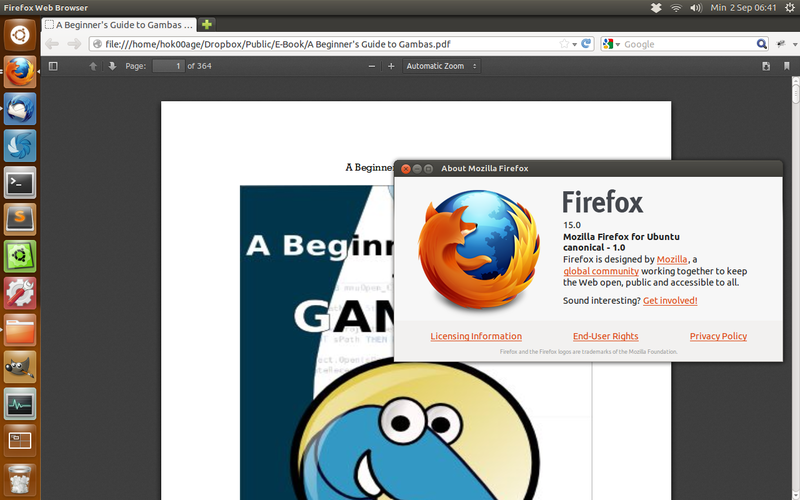800x500 pixels.
Task: Open system settings wrench icon
Action: (x=20, y=293)
